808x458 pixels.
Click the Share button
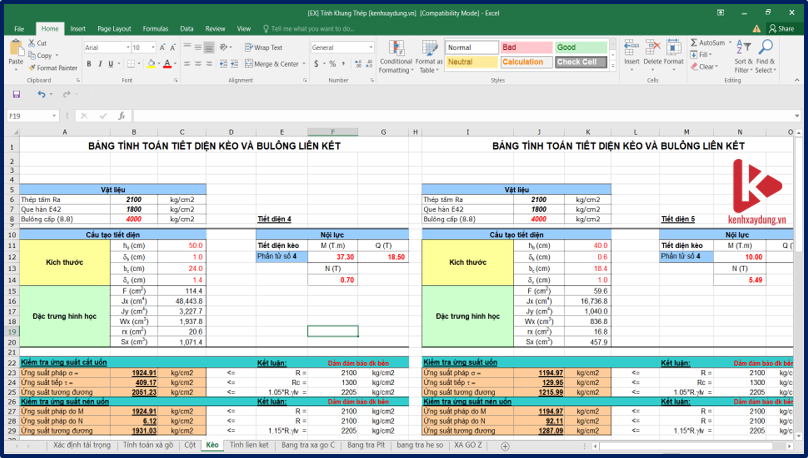pyautogui.click(x=780, y=29)
